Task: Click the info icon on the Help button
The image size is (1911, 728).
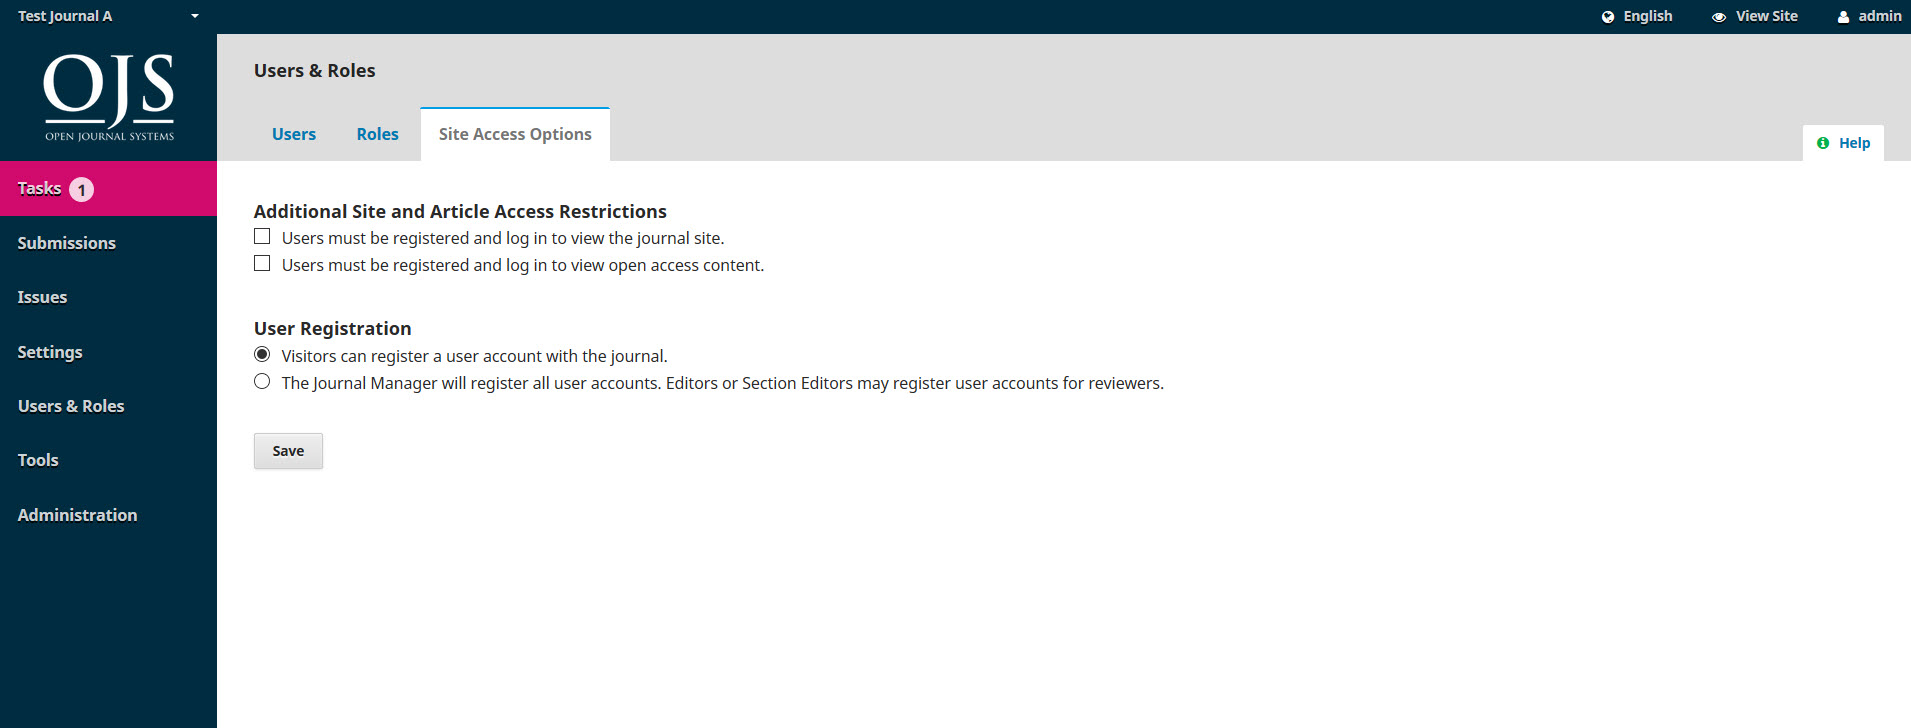Action: click(x=1823, y=142)
